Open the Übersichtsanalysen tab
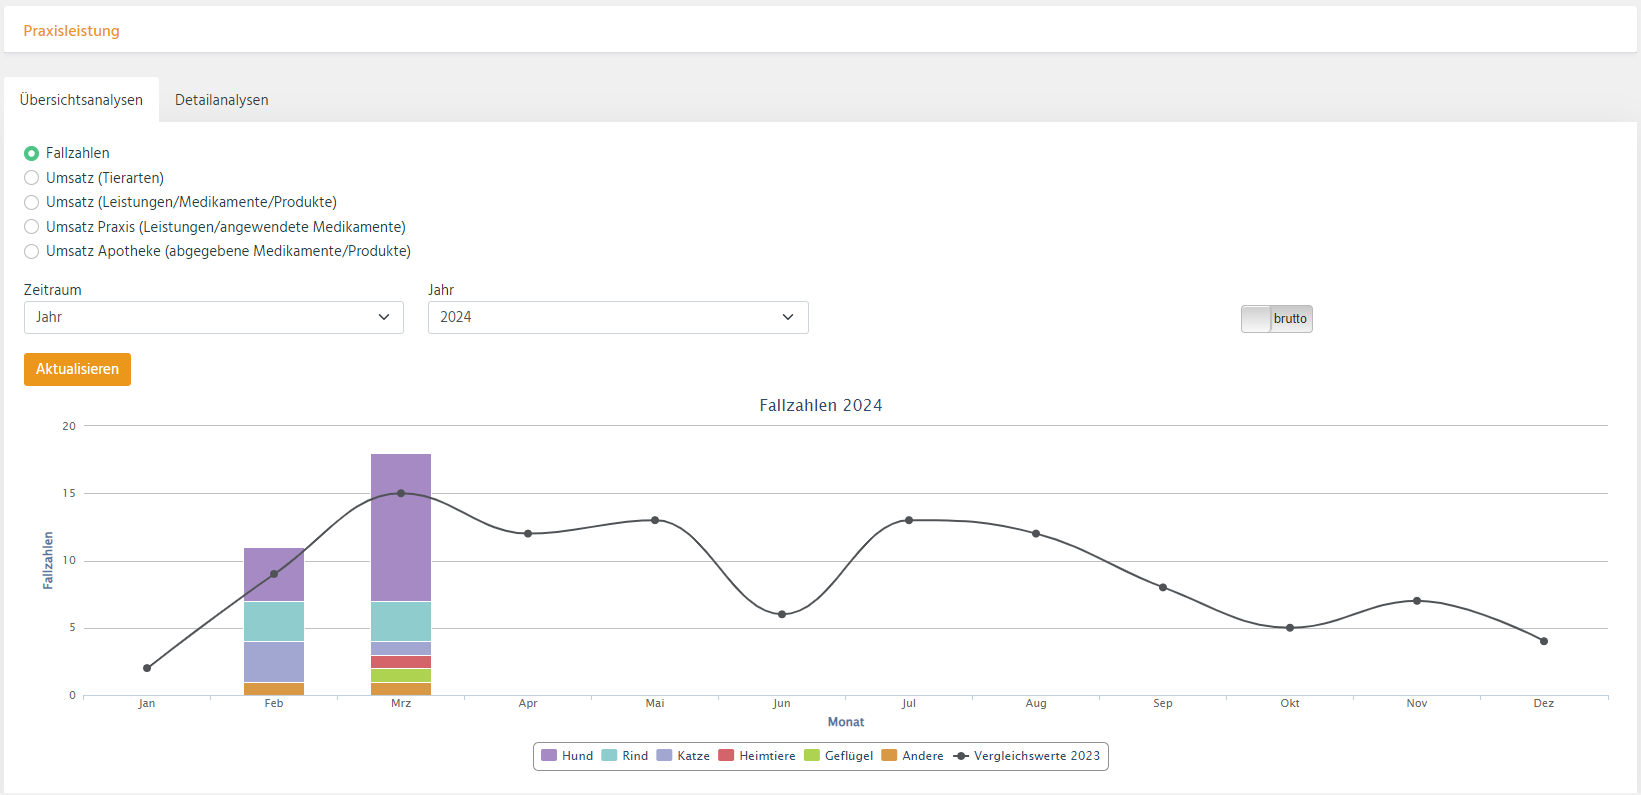 click(x=81, y=100)
